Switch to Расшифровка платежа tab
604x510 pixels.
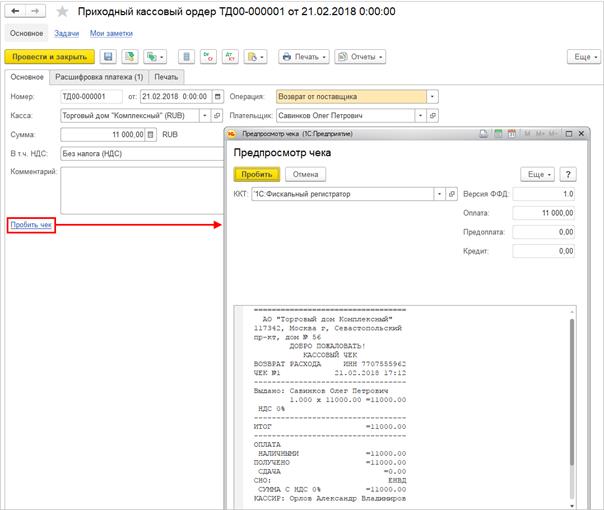pyautogui.click(x=99, y=77)
